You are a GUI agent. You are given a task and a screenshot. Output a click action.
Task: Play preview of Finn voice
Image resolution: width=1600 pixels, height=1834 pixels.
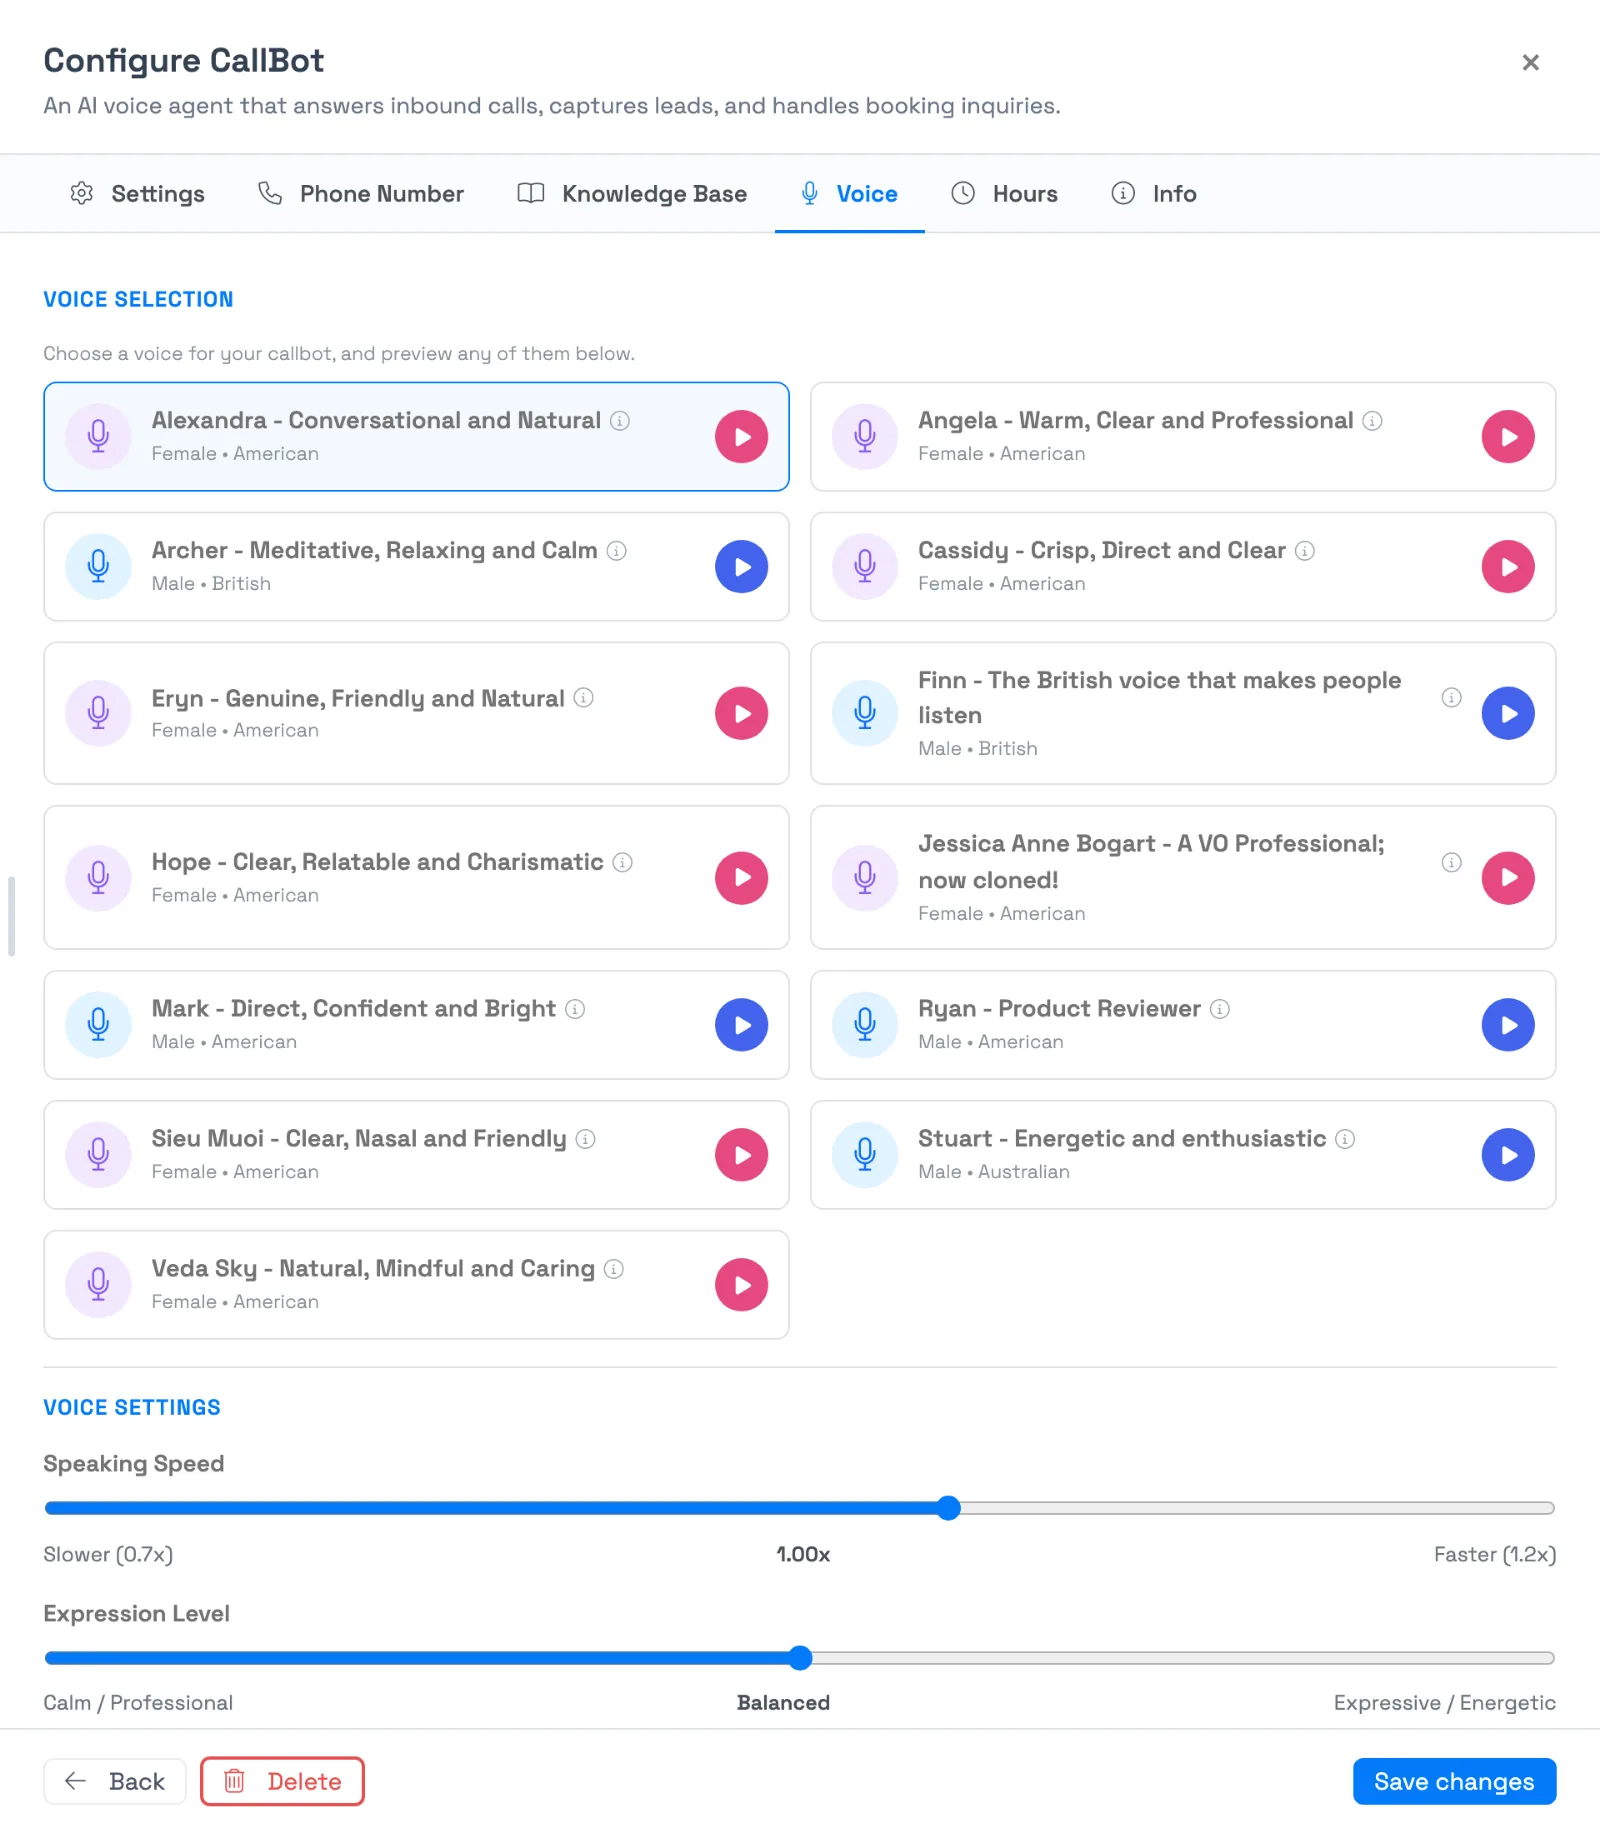coord(1508,713)
